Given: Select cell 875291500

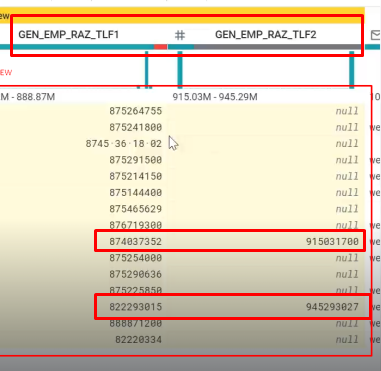Looking at the screenshot, I should coord(136,160).
